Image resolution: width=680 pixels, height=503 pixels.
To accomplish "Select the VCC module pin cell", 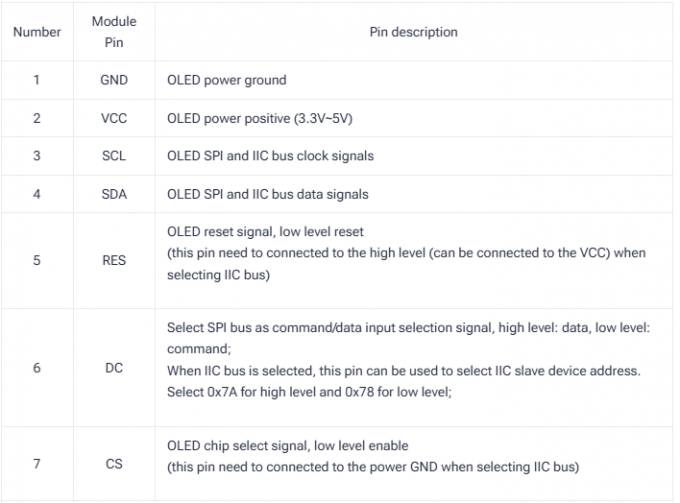I will pyautogui.click(x=114, y=118).
